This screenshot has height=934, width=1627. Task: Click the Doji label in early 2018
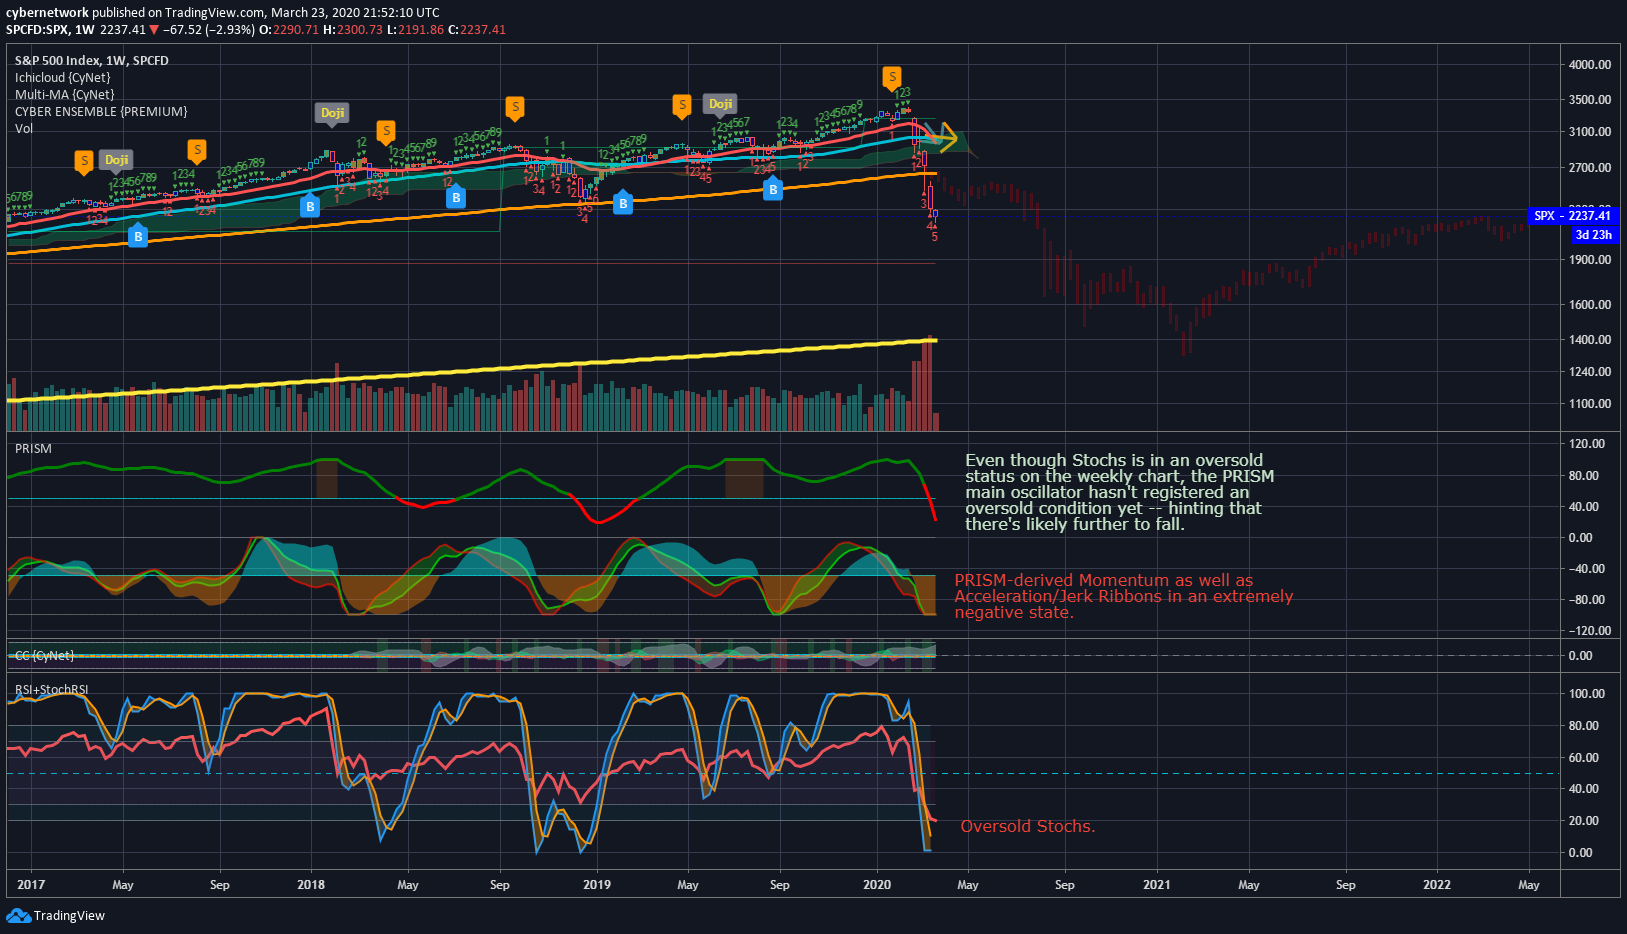[x=333, y=113]
